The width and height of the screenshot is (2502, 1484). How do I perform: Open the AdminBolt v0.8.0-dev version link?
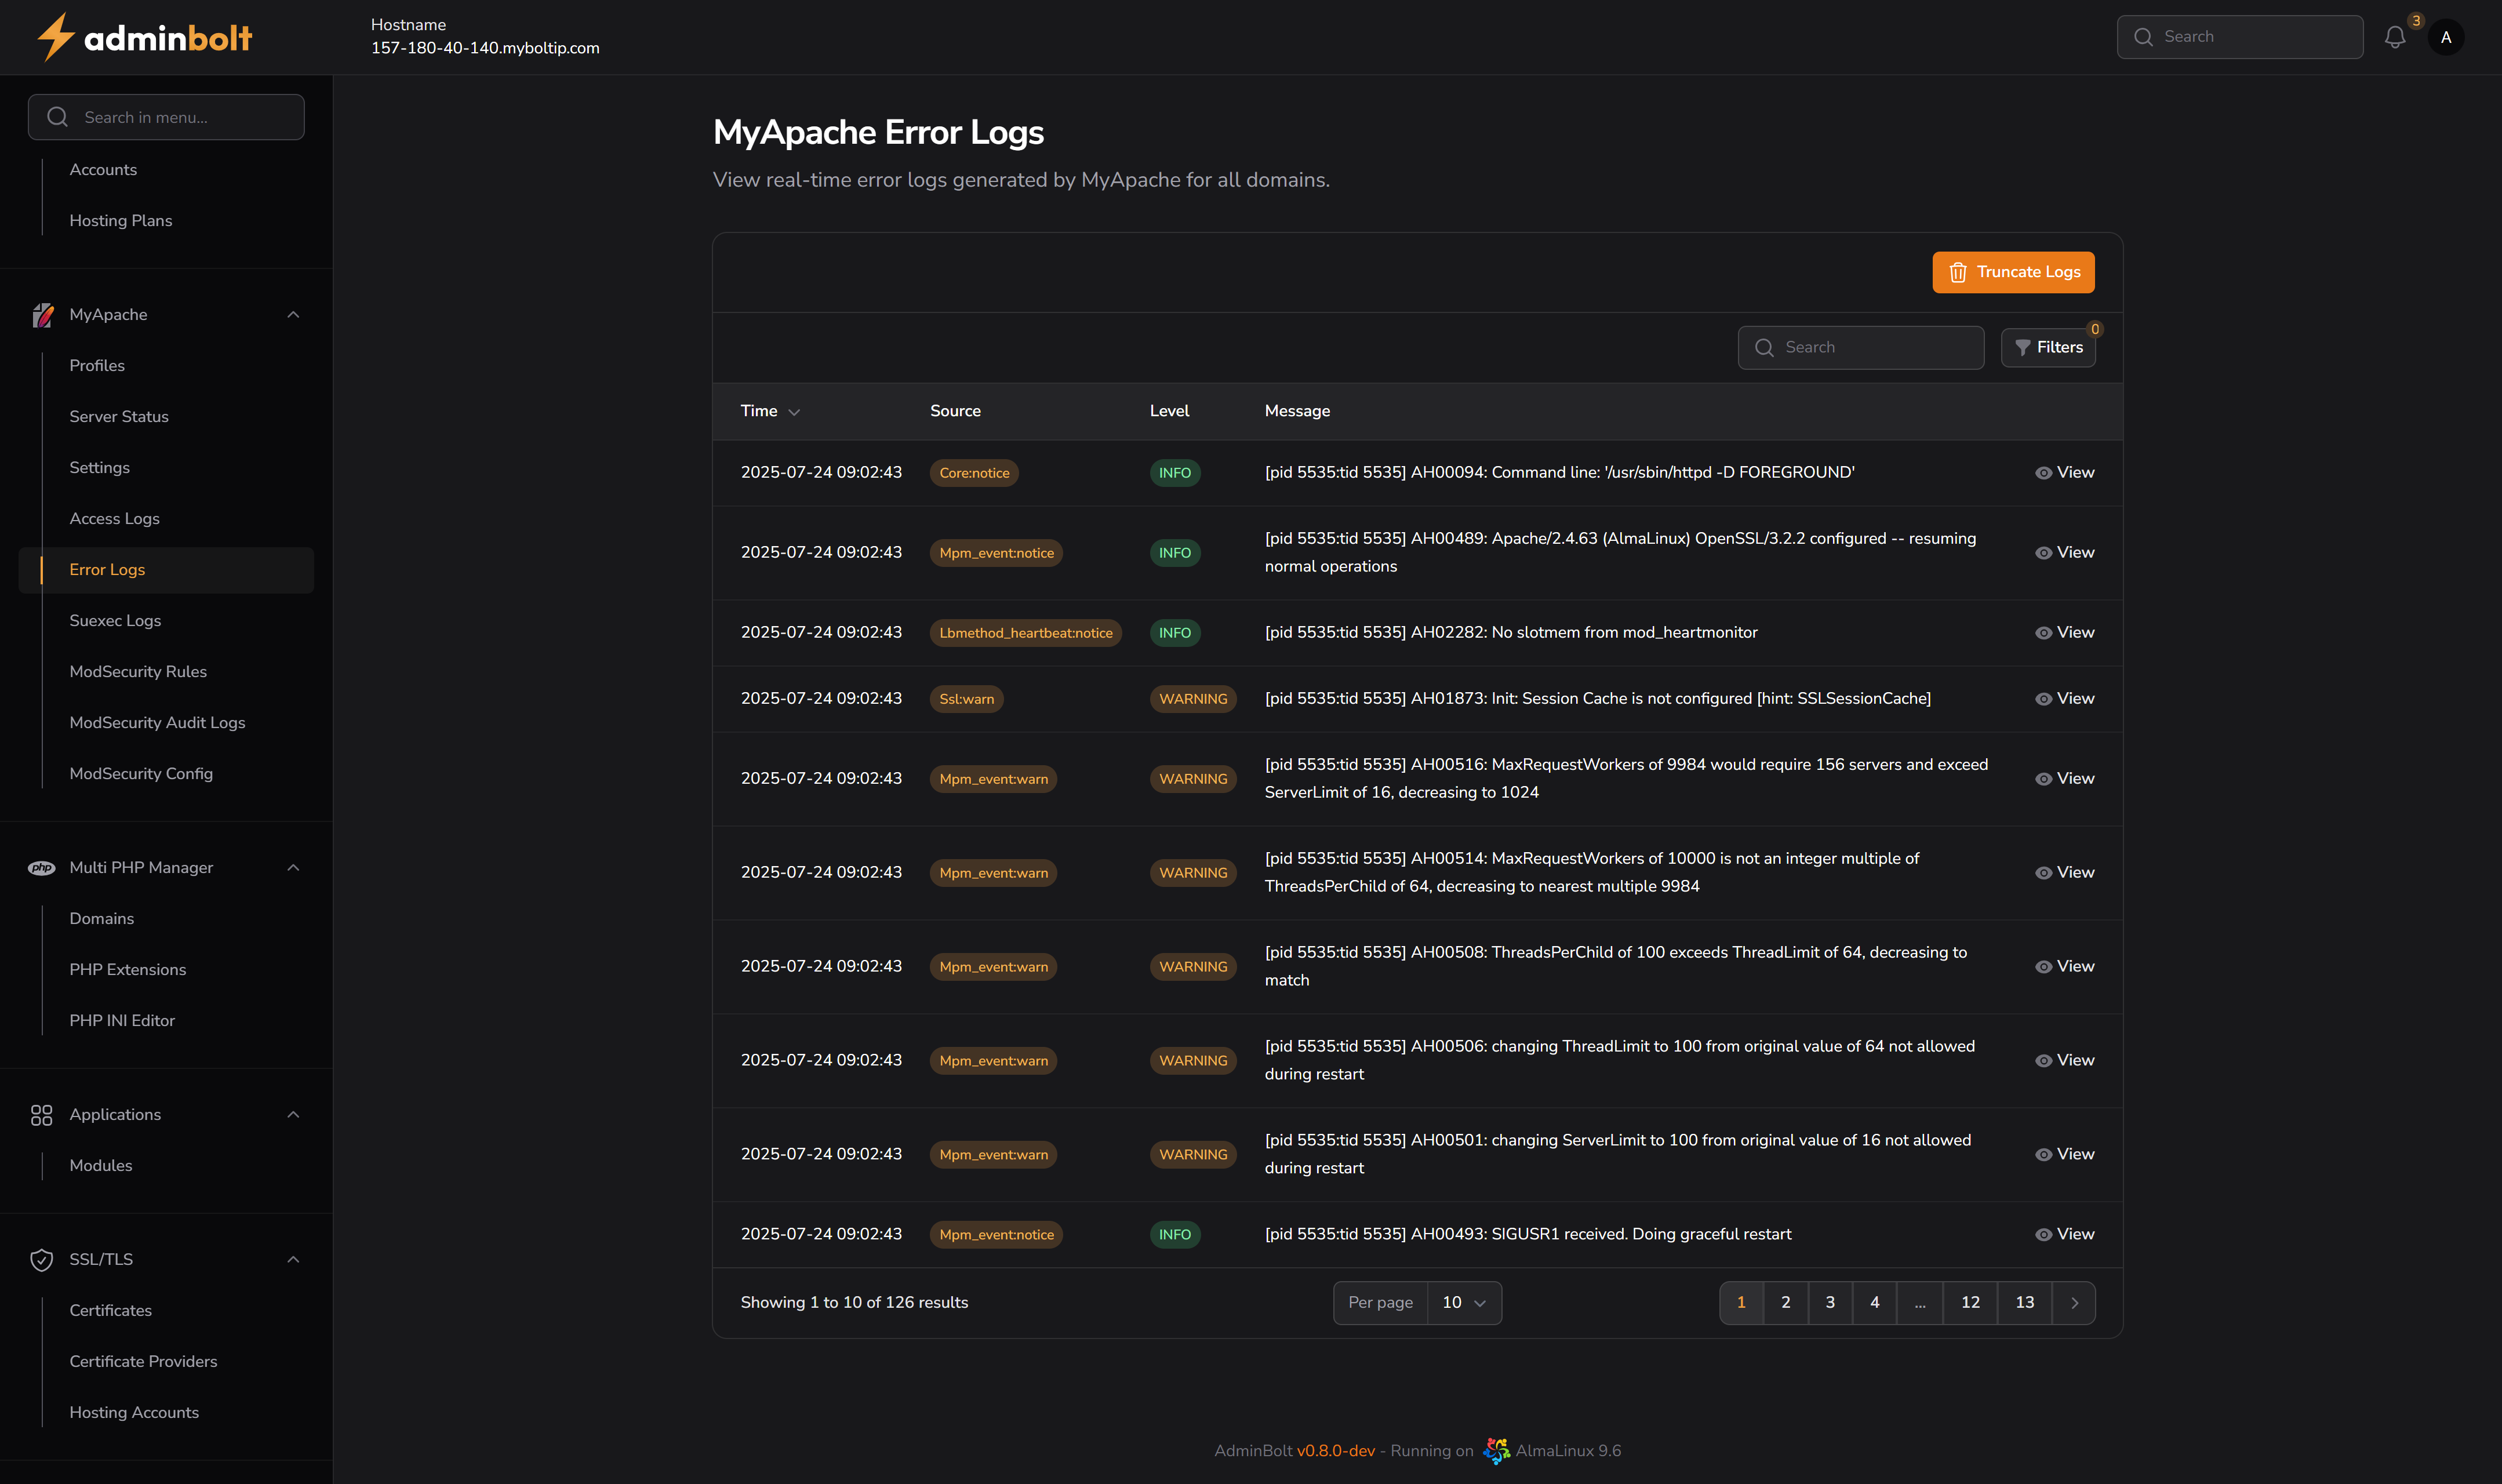(x=1336, y=1450)
